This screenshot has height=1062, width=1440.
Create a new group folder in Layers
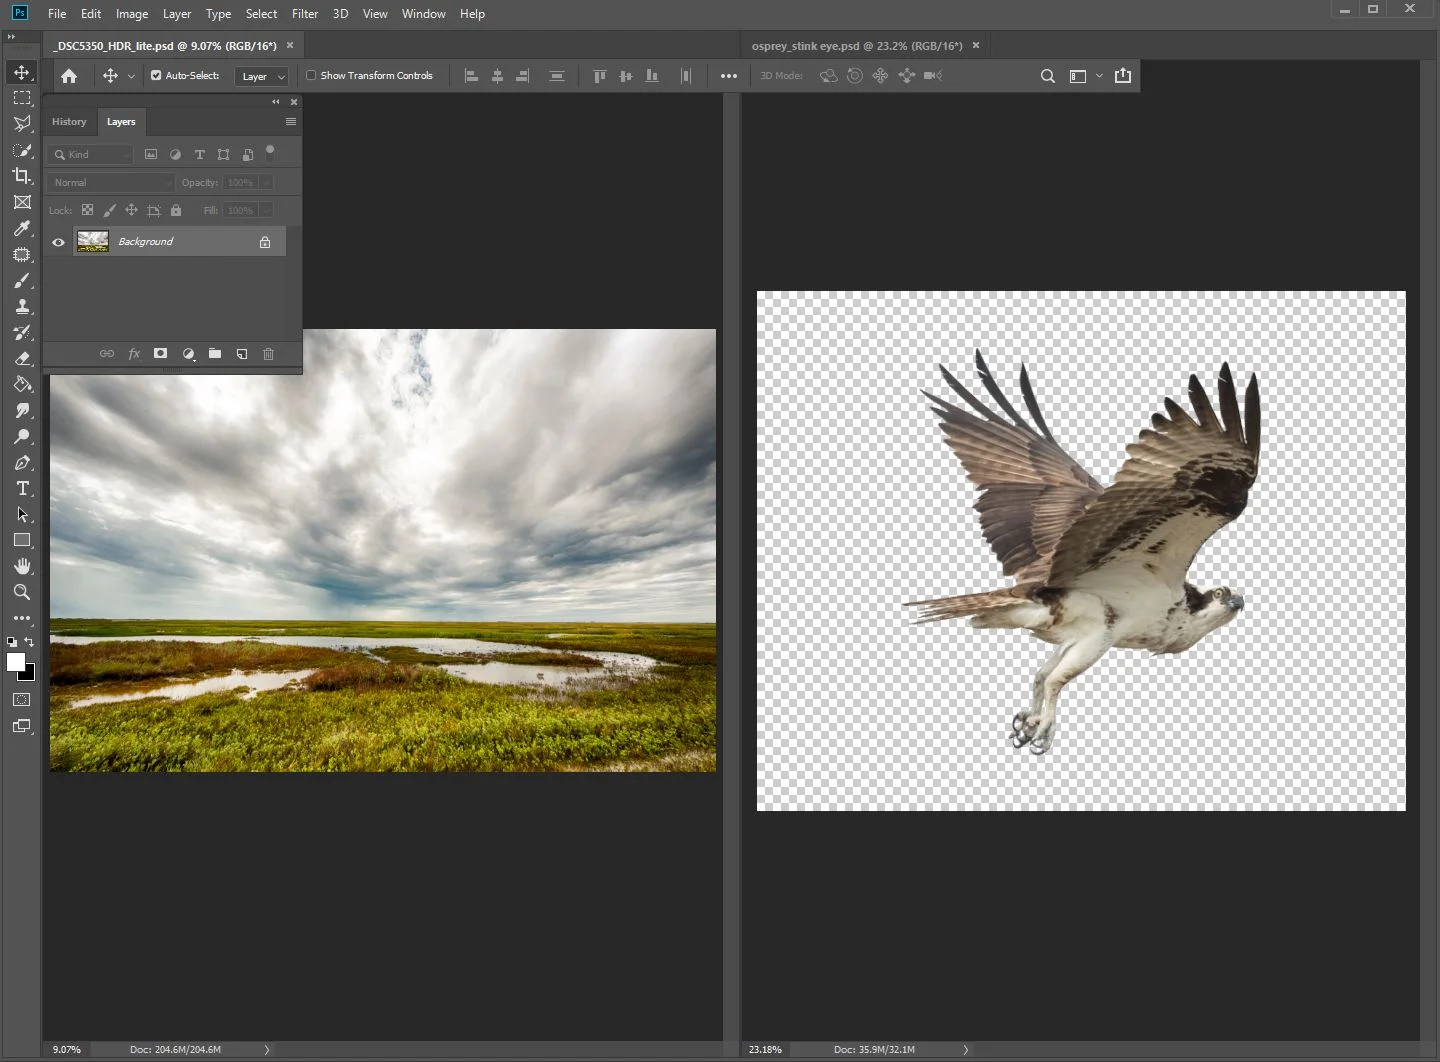point(215,354)
